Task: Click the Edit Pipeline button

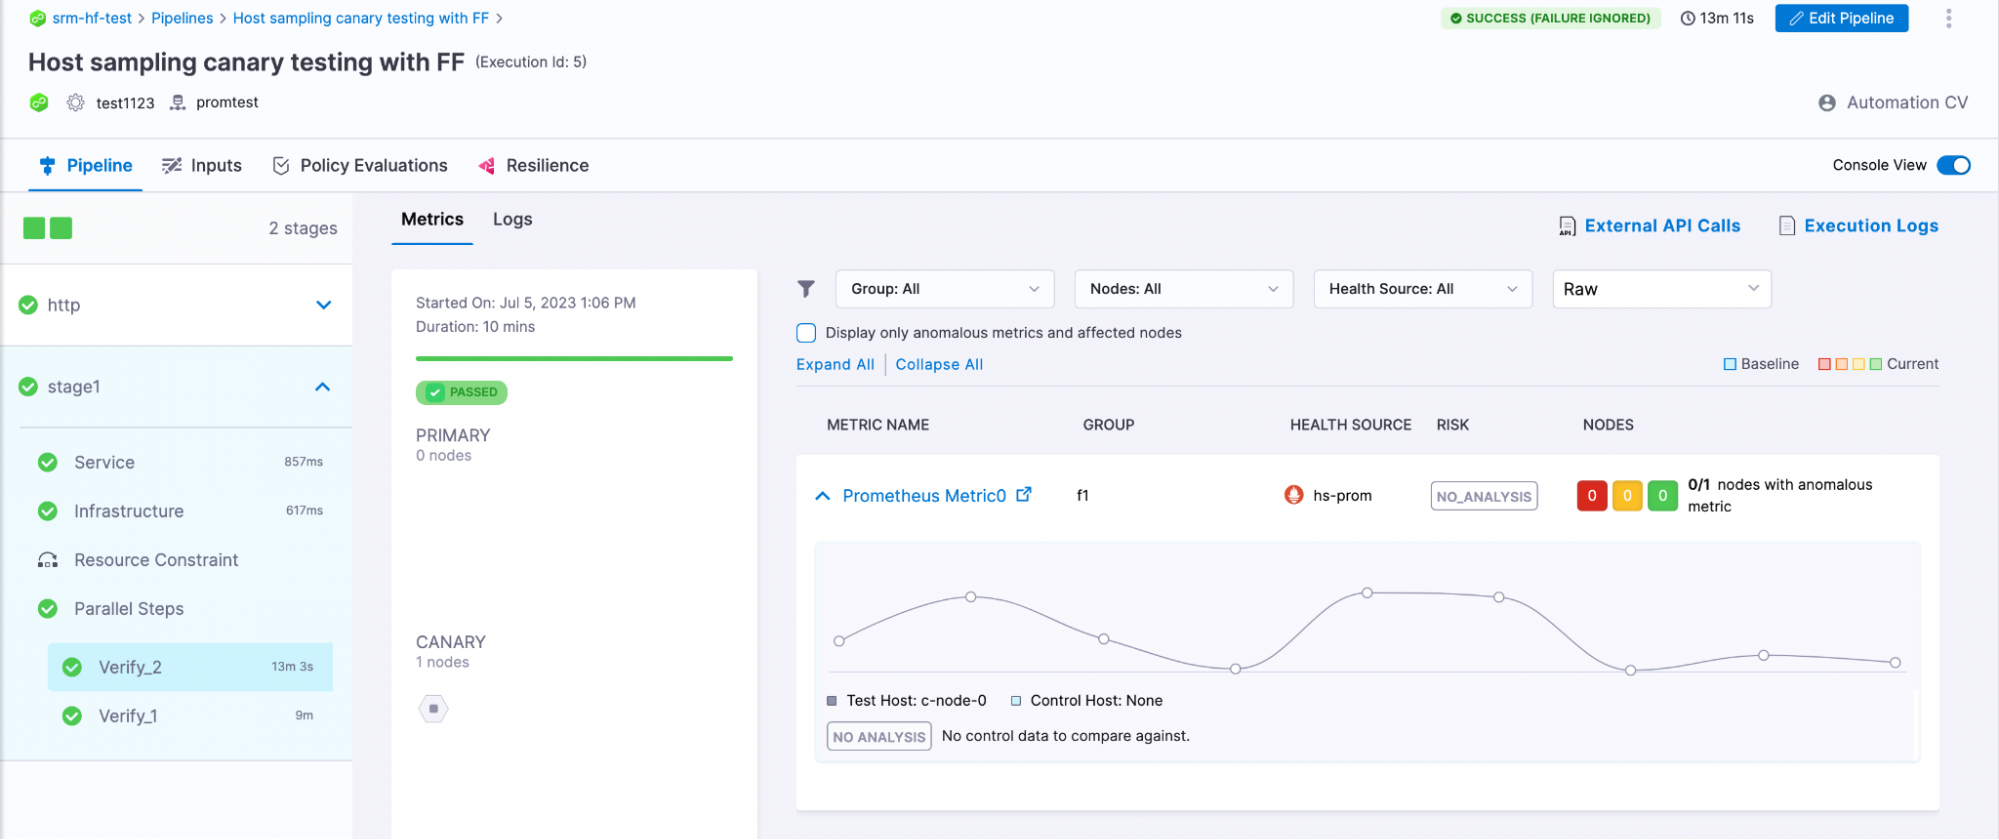Action: tap(1841, 18)
